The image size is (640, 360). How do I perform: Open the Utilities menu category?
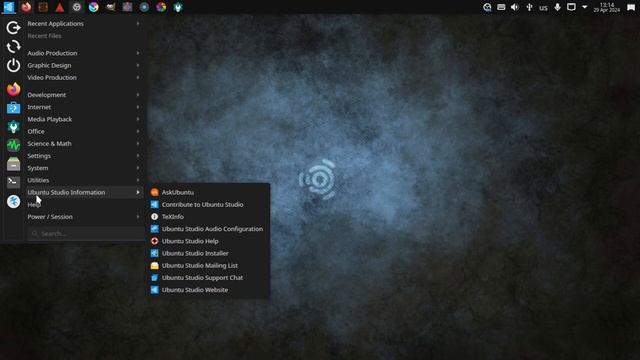click(x=83, y=180)
